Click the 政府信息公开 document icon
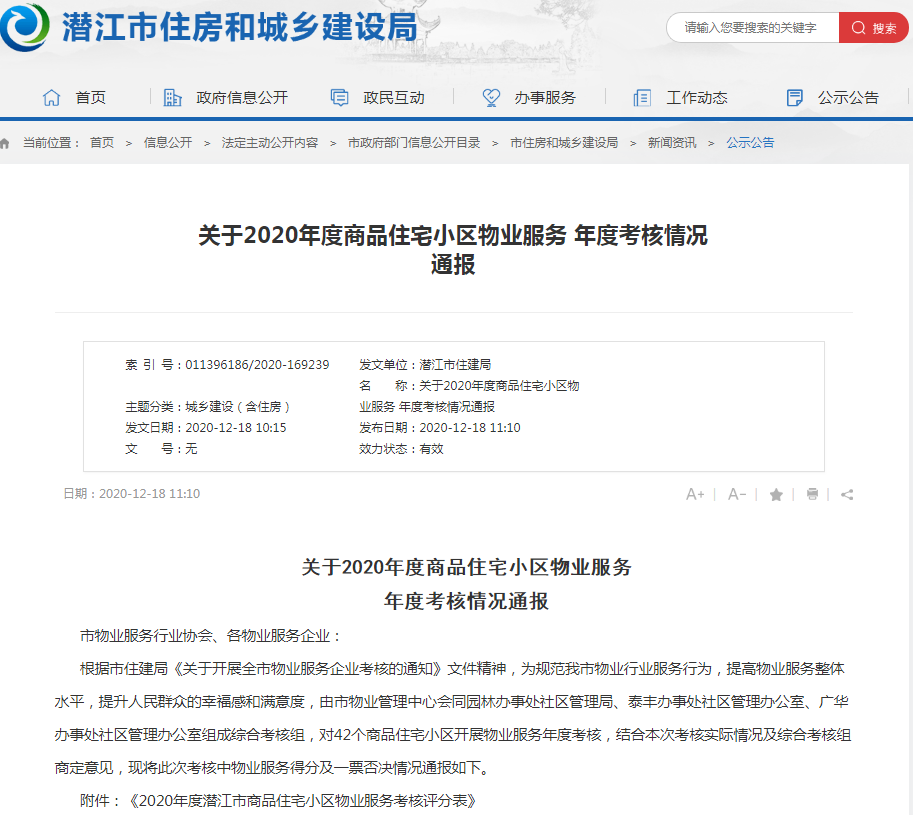Viewport: 913px width, 815px height. [x=172, y=97]
